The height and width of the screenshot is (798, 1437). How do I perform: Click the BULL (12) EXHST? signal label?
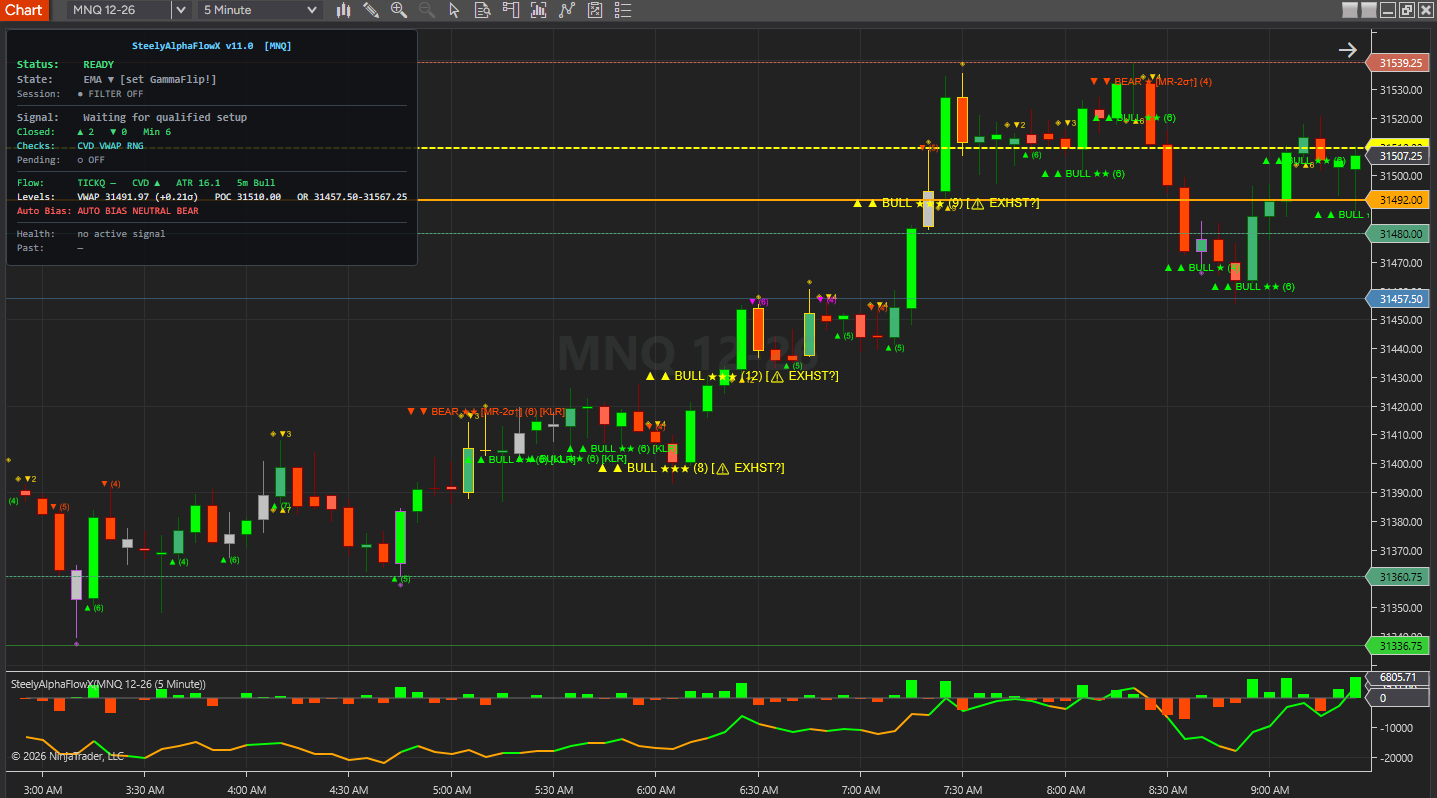pyautogui.click(x=742, y=376)
